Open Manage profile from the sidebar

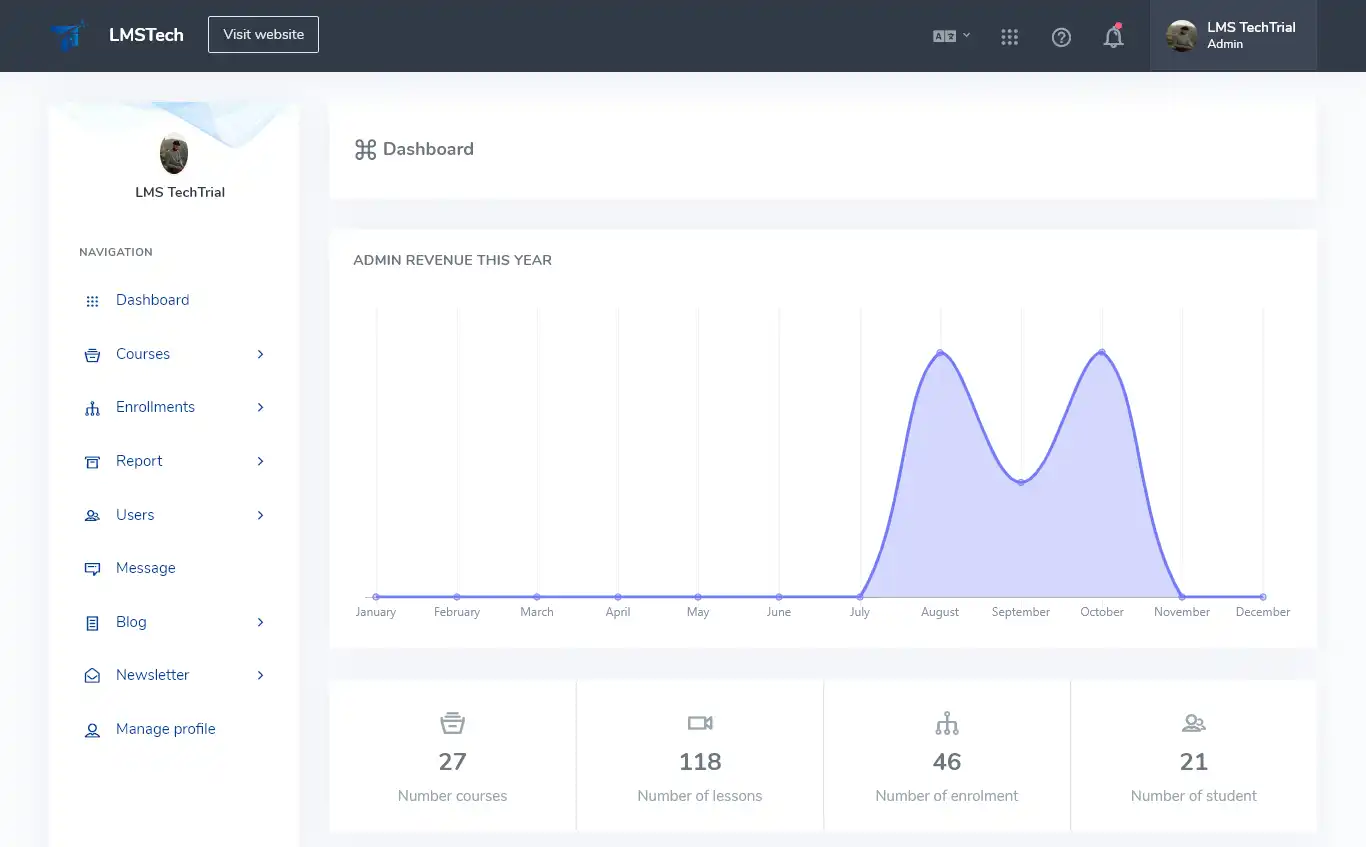click(166, 729)
